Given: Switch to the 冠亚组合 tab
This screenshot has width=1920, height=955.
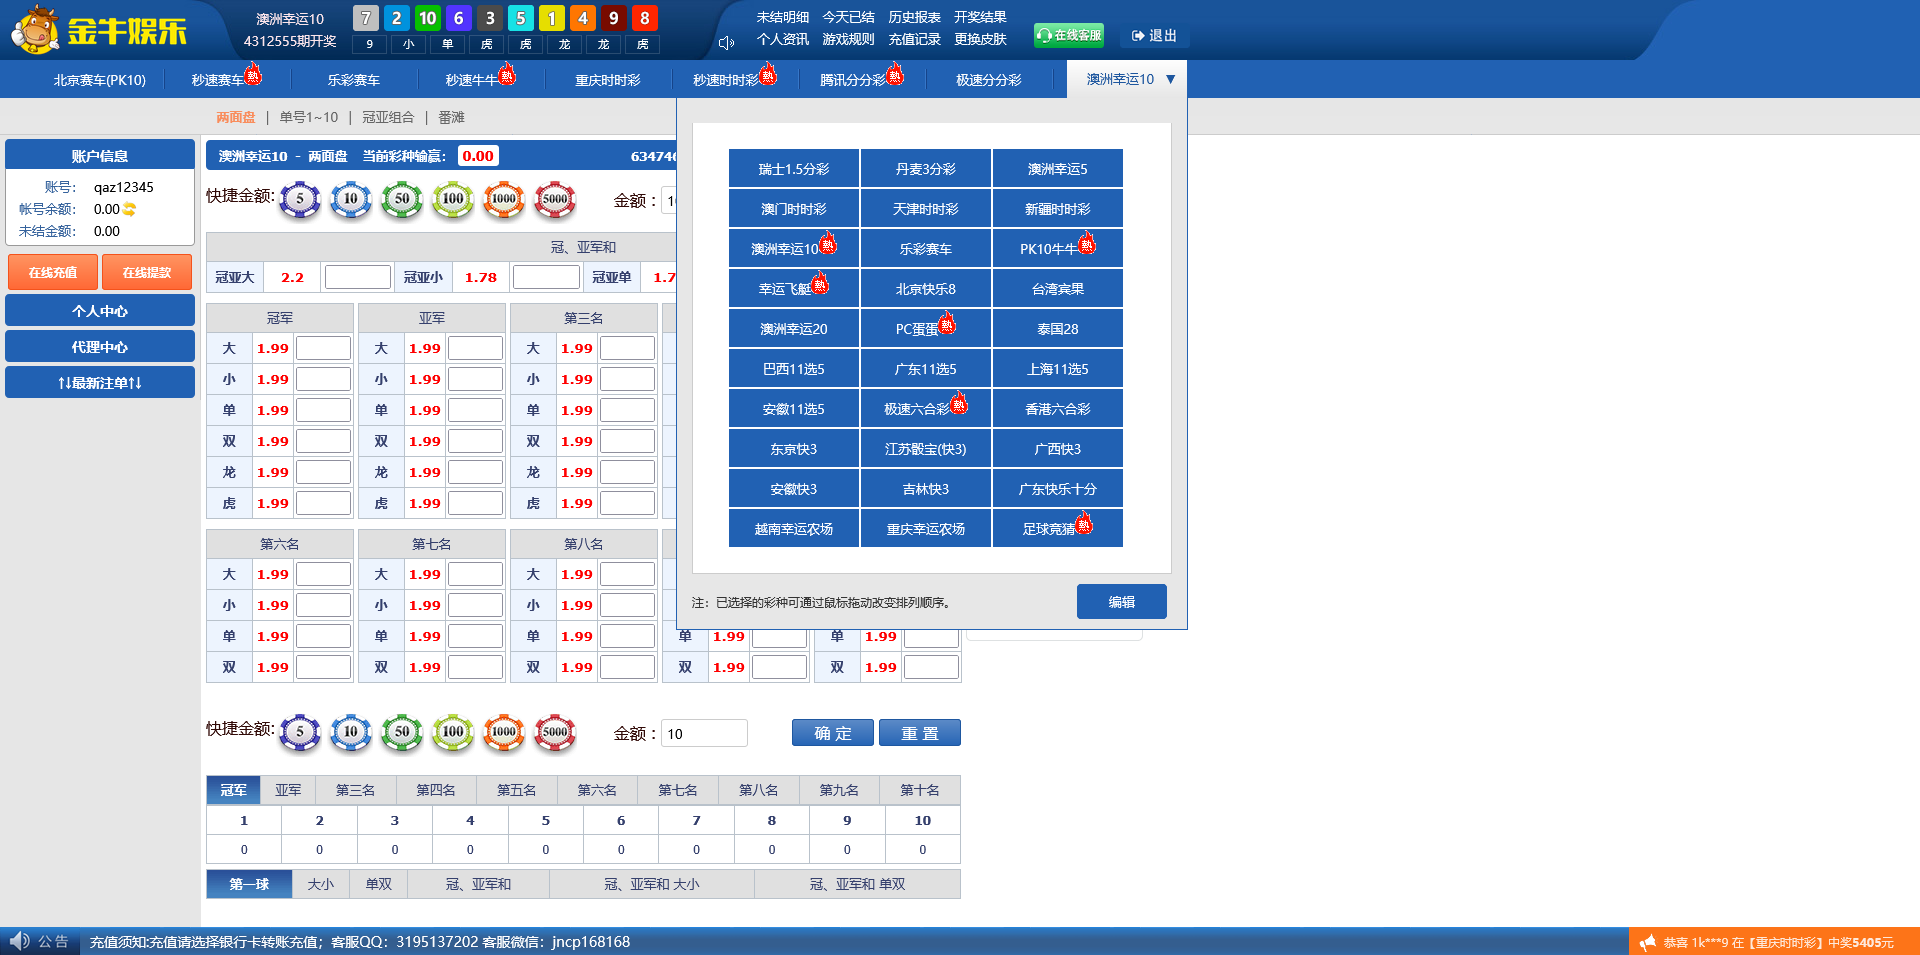Looking at the screenshot, I should [x=388, y=117].
